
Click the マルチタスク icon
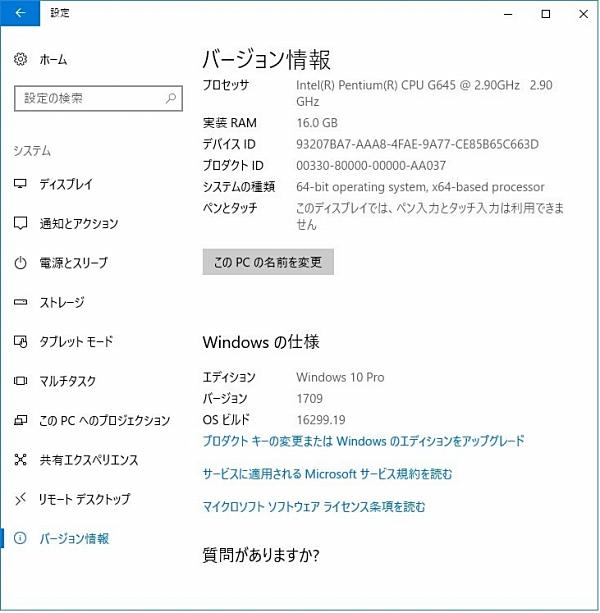tap(21, 381)
